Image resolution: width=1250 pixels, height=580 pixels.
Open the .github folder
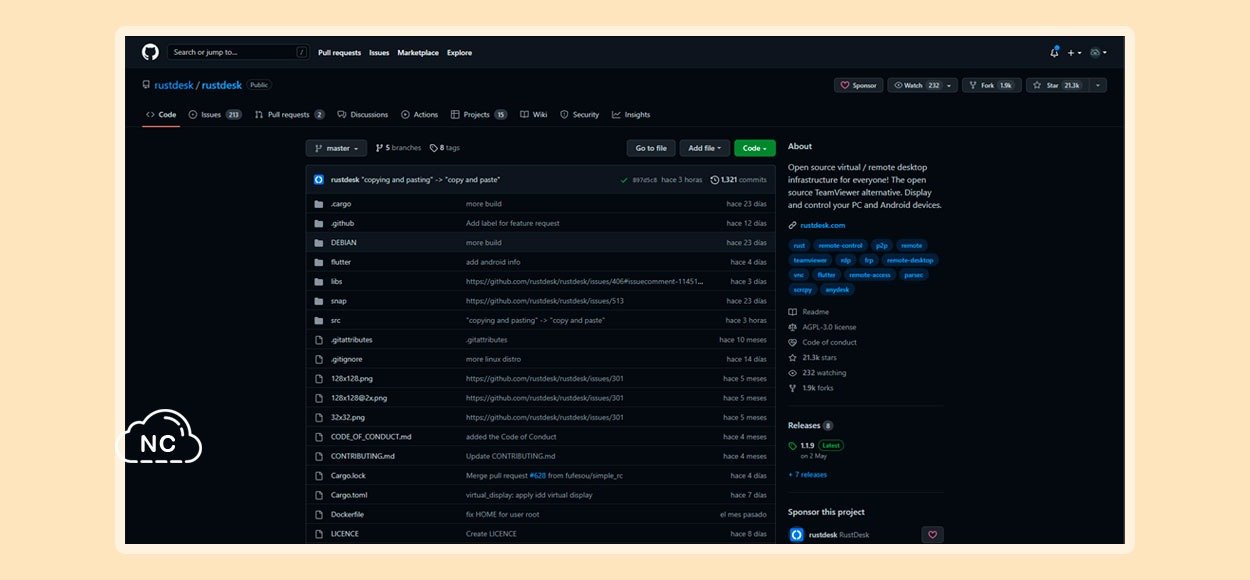[342, 223]
